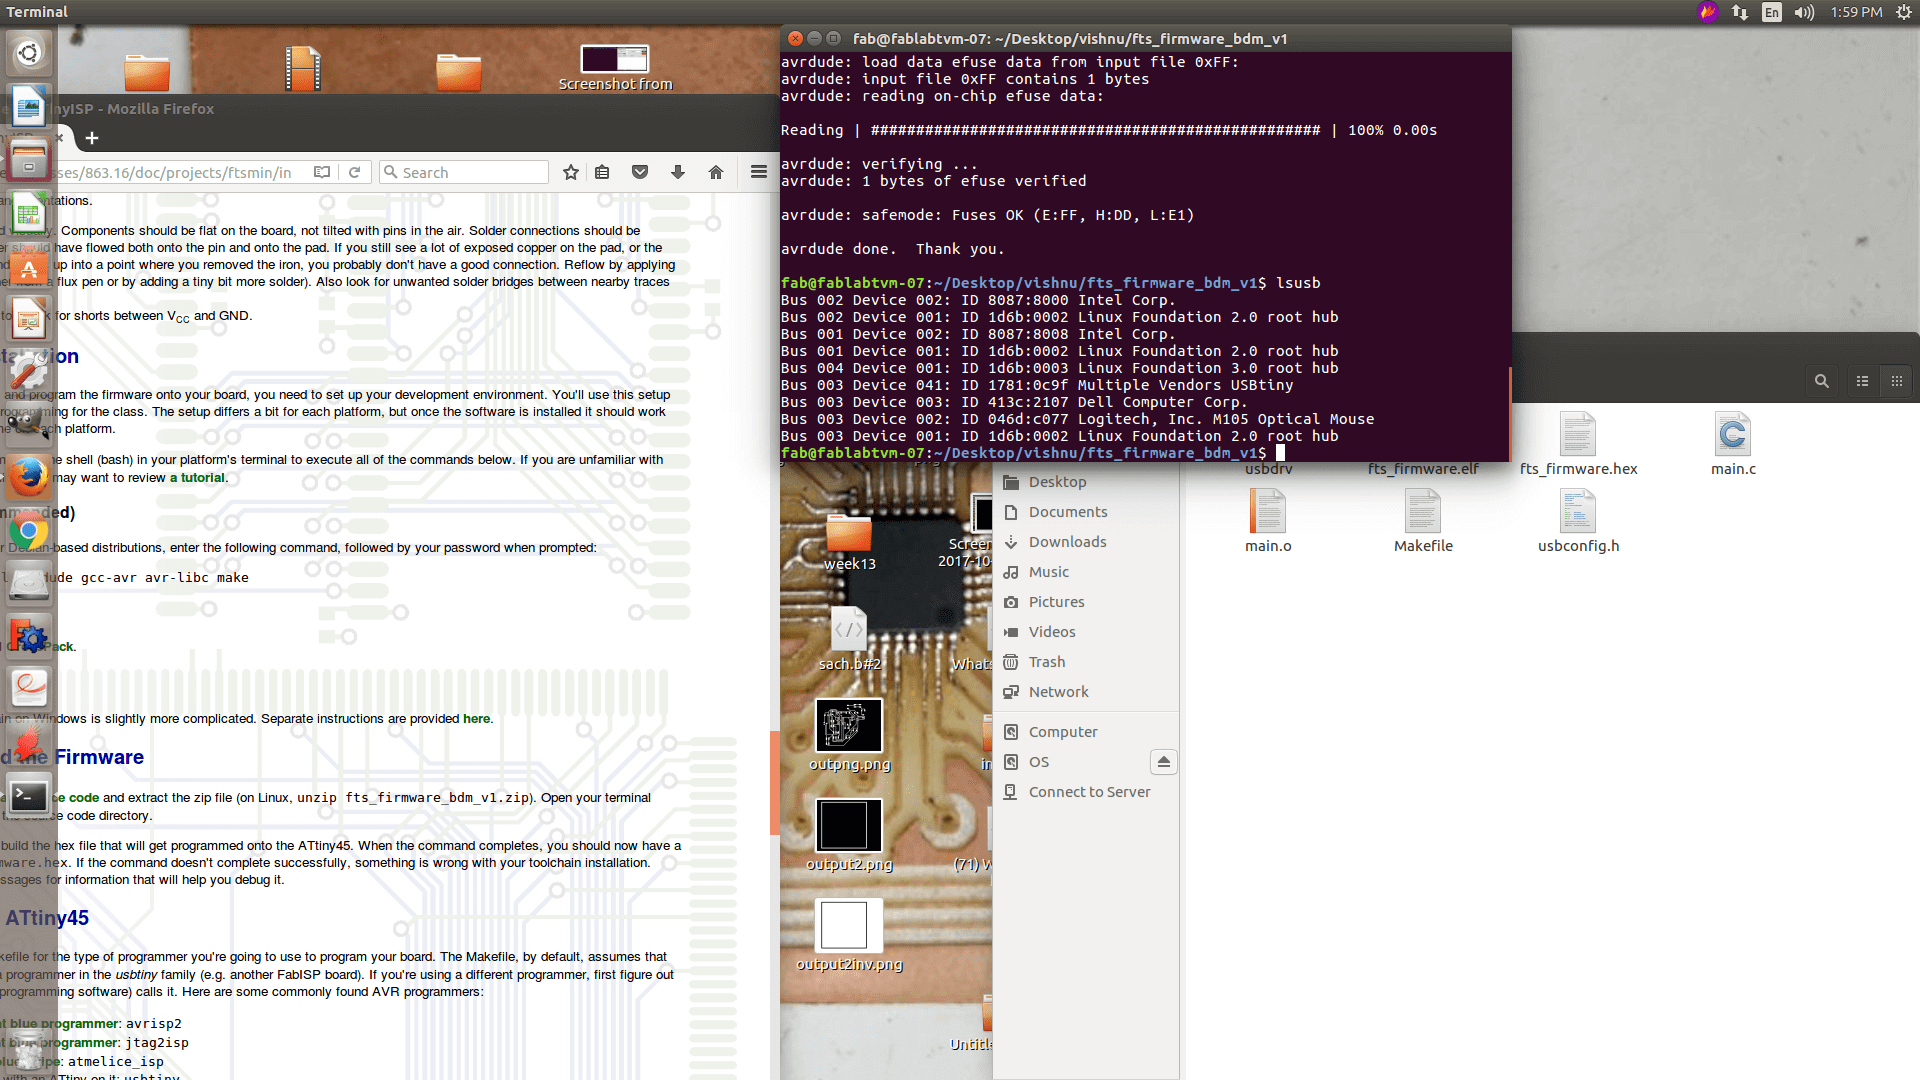Open a new tab in Firefox
This screenshot has height=1080, width=1920.
coord(92,138)
